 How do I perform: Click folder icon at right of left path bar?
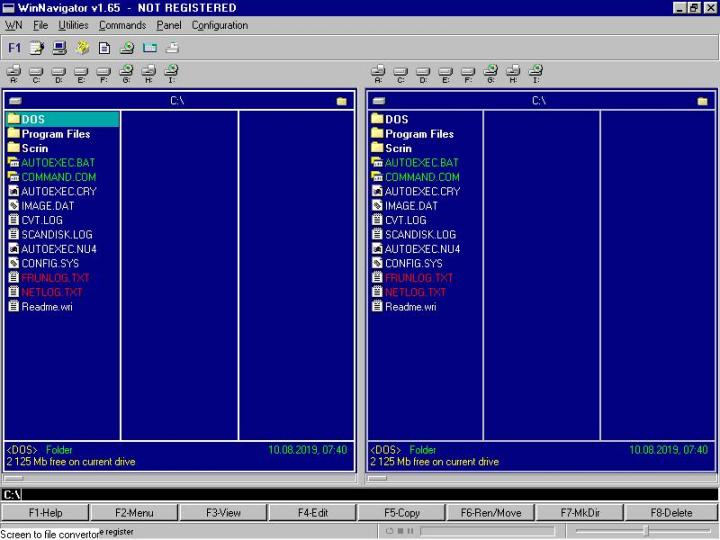pos(341,101)
